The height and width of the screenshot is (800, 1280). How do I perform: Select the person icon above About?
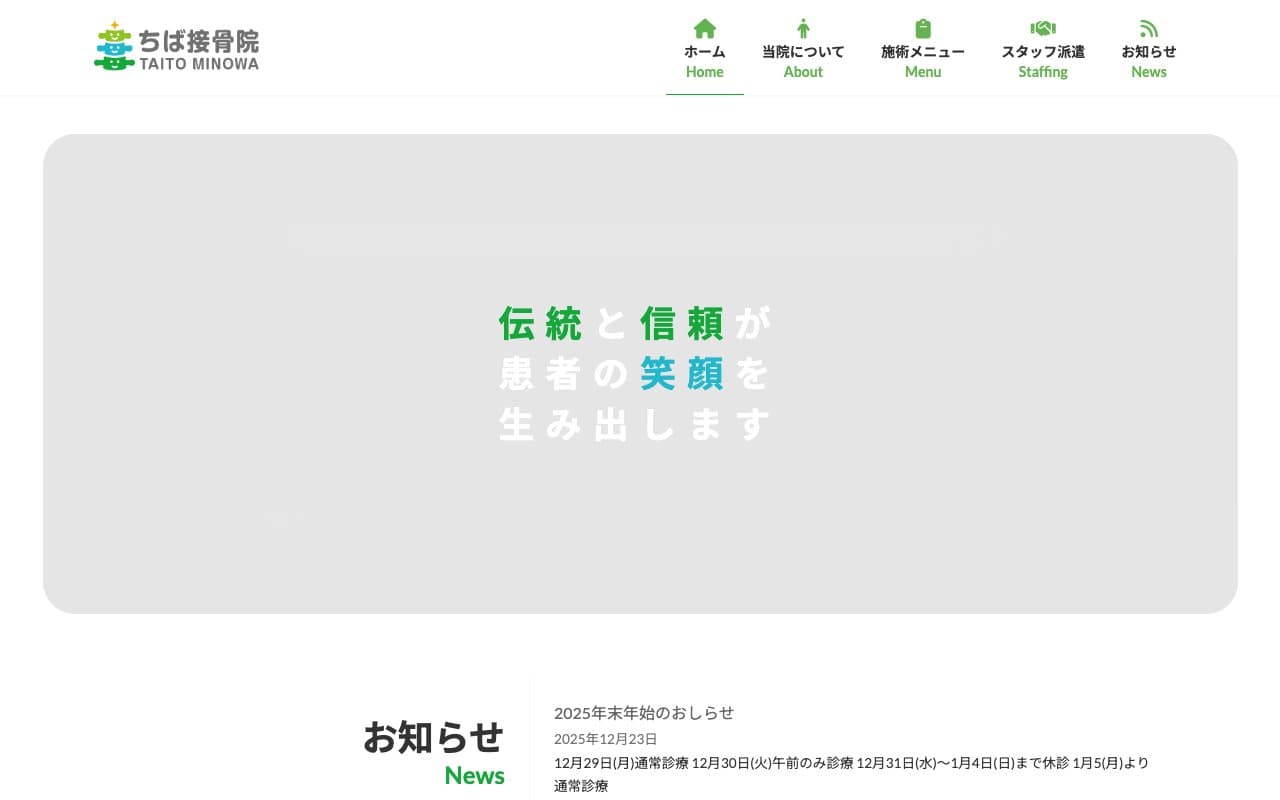(x=803, y=28)
